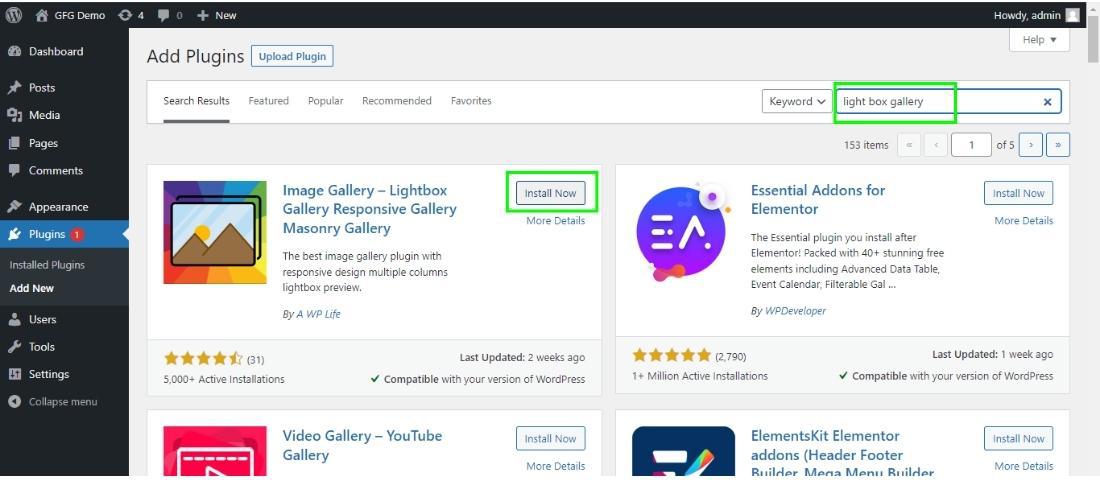
Task: Click the ElementsKit plugin logo
Action: (x=683, y=451)
